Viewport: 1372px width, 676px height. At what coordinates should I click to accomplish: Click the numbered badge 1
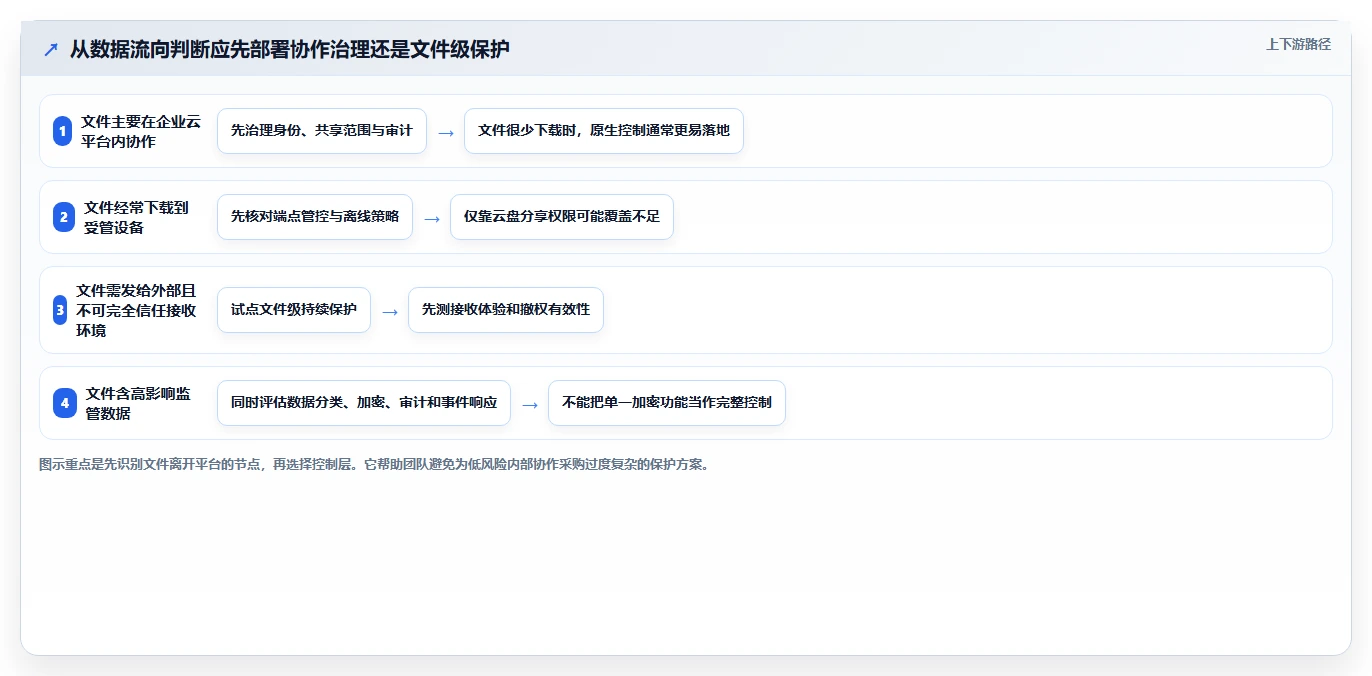[62, 131]
